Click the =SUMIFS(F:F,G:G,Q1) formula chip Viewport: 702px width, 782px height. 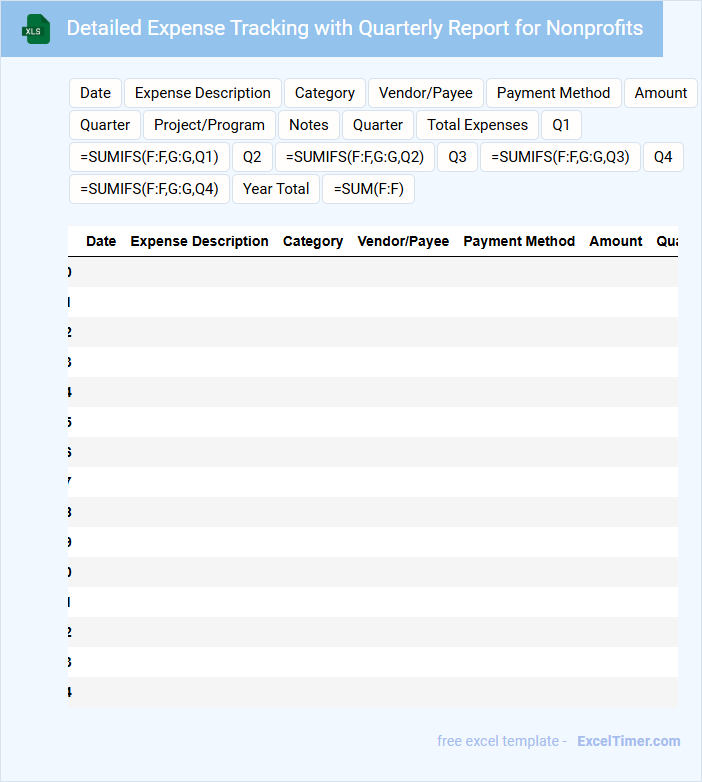click(x=149, y=157)
